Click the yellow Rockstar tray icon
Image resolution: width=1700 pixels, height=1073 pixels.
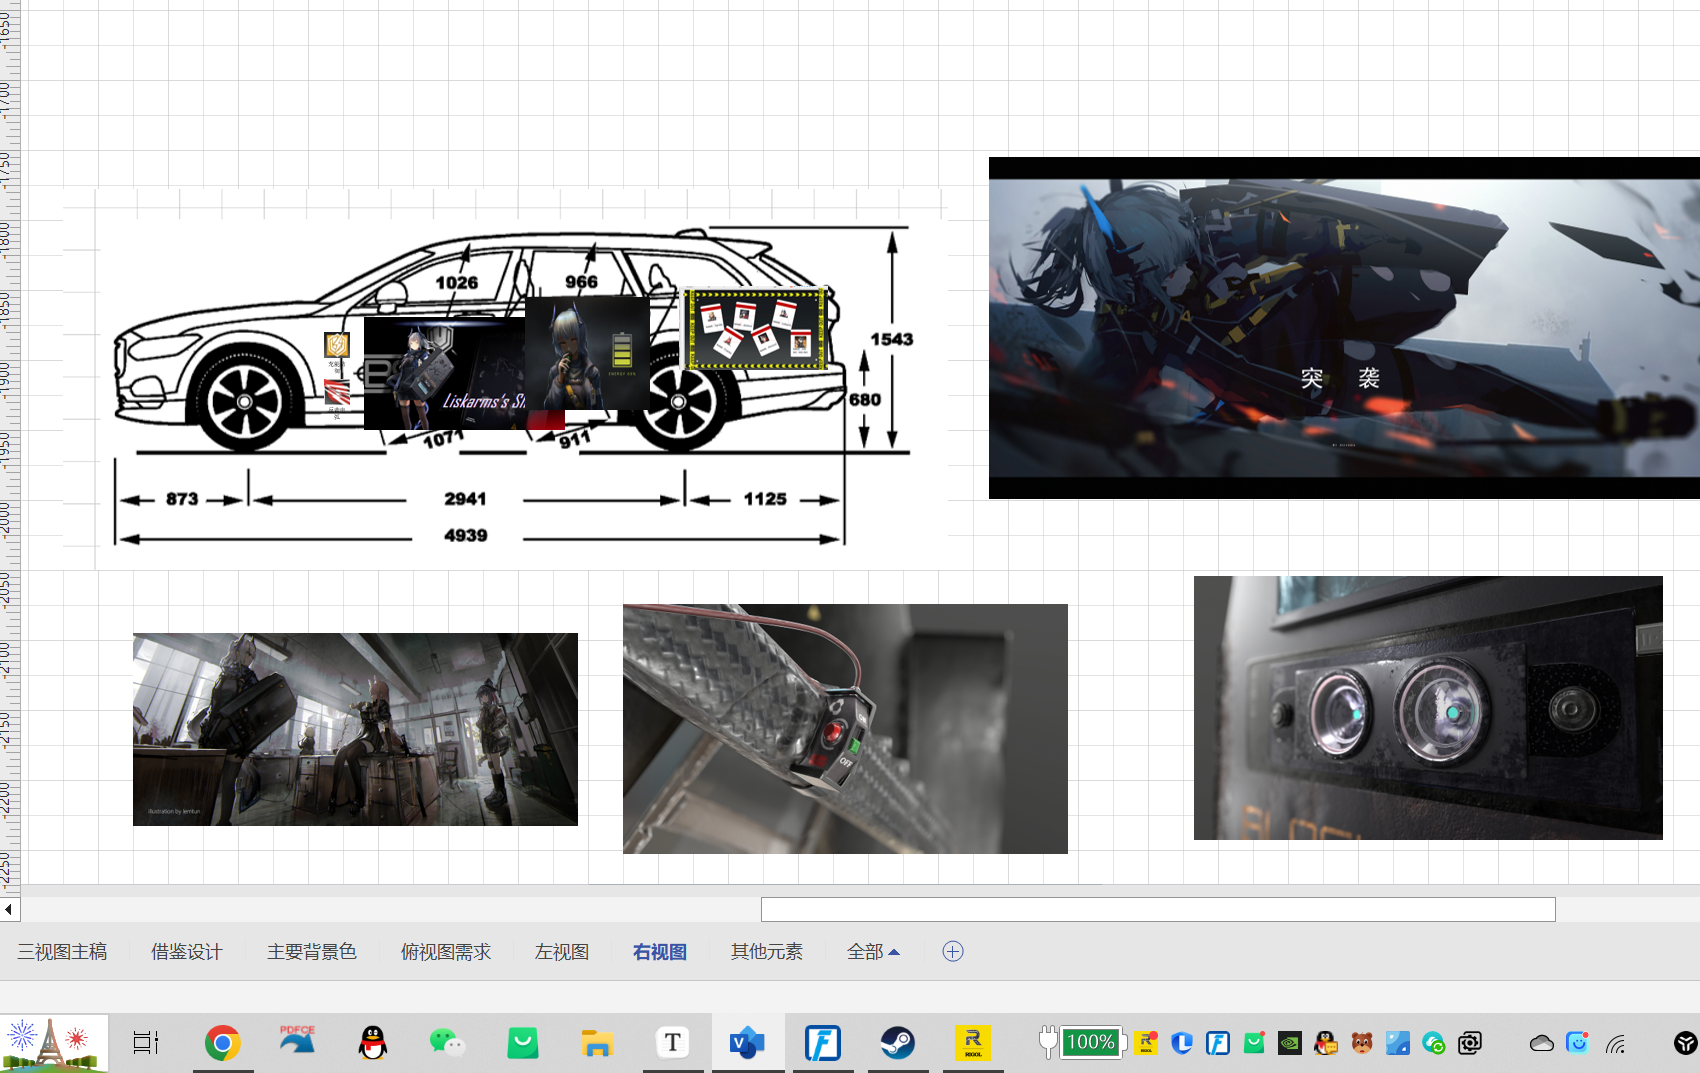pyautogui.click(x=1146, y=1043)
